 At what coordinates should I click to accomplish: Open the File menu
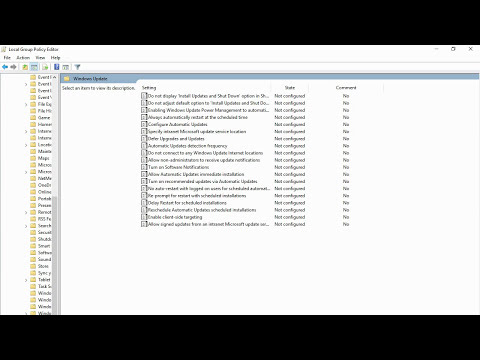7,58
